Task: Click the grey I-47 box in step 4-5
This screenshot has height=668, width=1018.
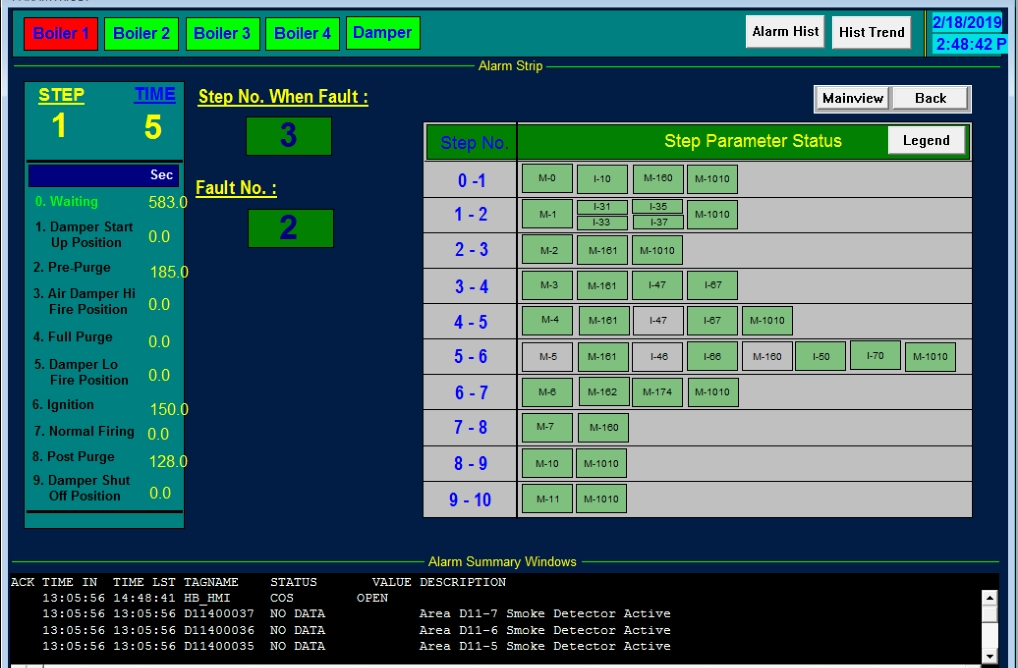Action: click(657, 321)
